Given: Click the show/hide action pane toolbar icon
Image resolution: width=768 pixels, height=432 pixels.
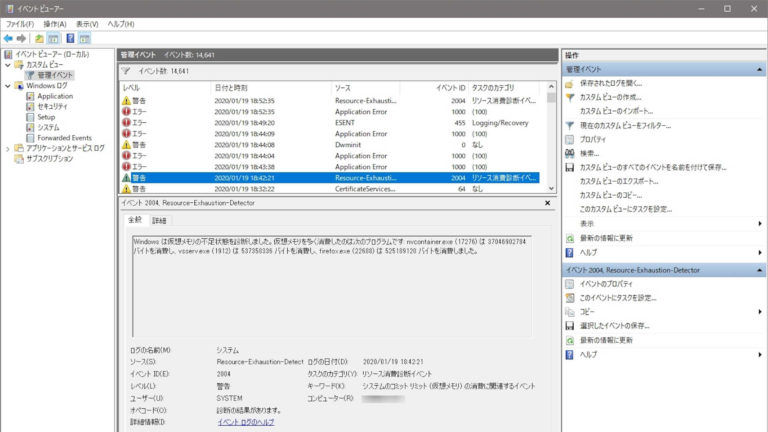Looking at the screenshot, I should 84,38.
